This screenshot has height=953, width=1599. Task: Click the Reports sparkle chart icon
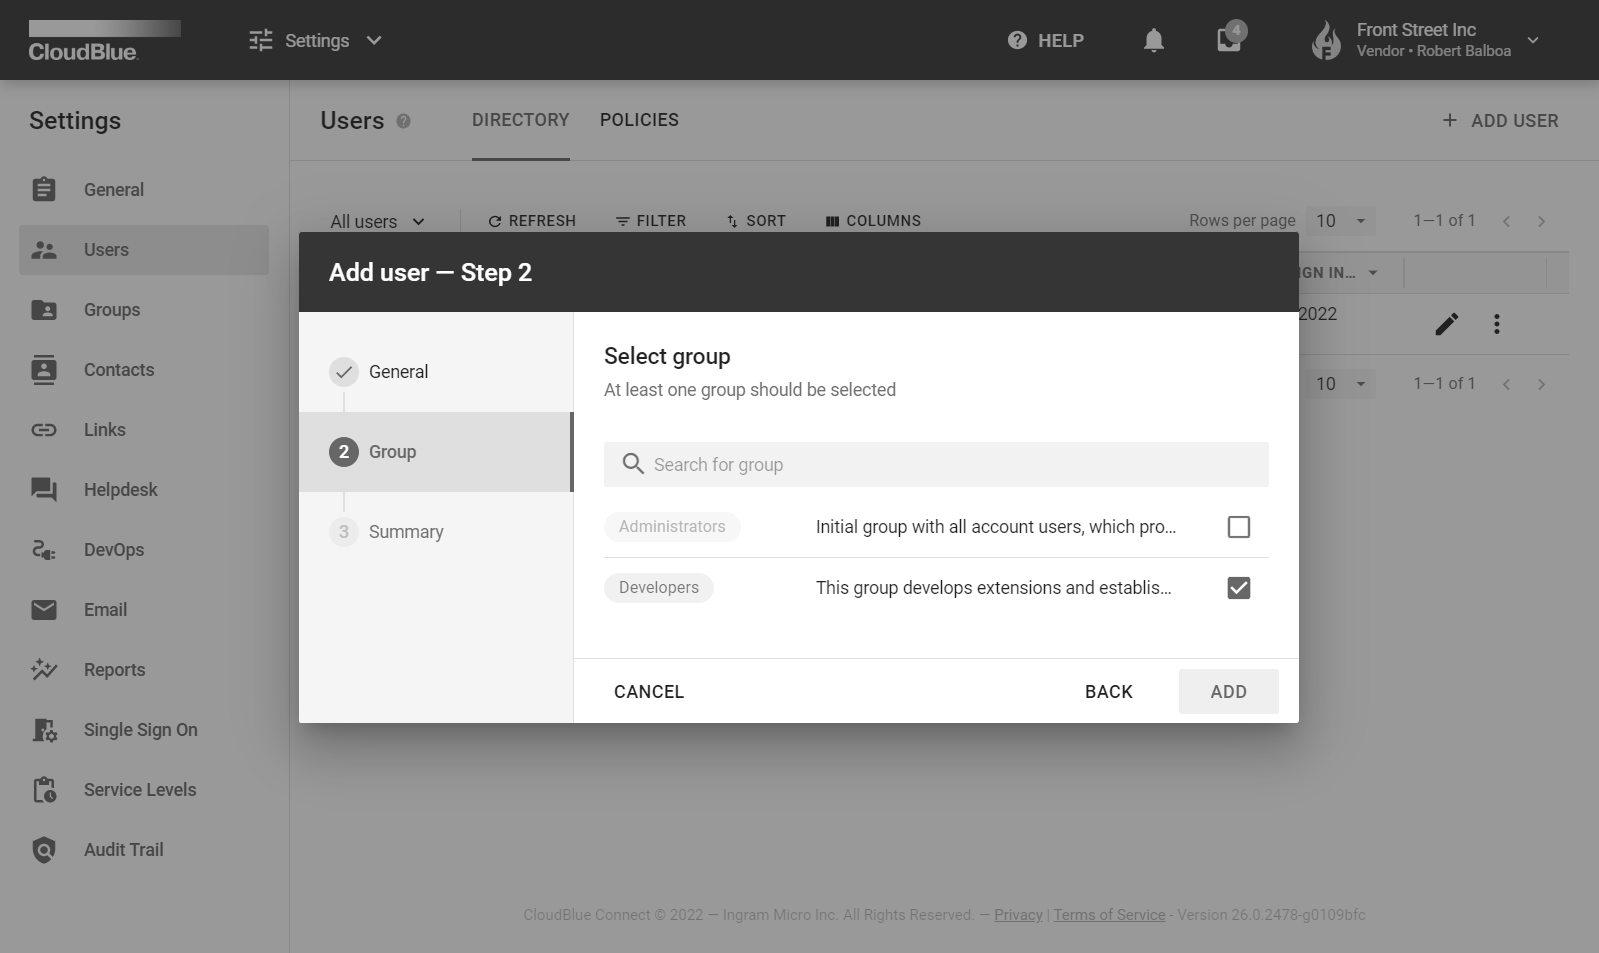[x=44, y=670]
